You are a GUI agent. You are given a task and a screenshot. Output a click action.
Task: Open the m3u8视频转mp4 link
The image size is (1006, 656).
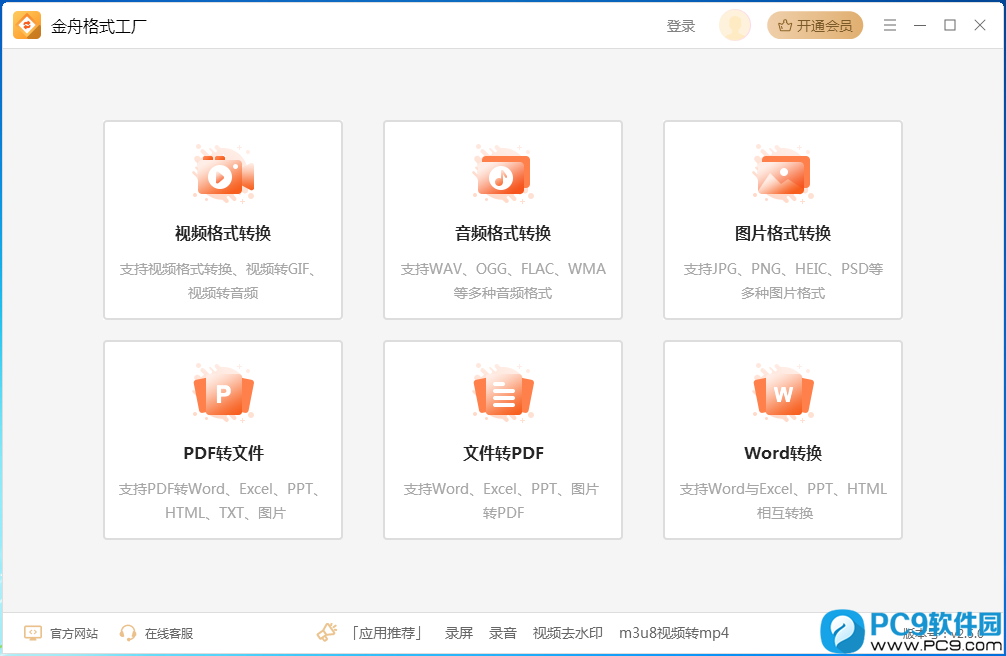(x=674, y=633)
